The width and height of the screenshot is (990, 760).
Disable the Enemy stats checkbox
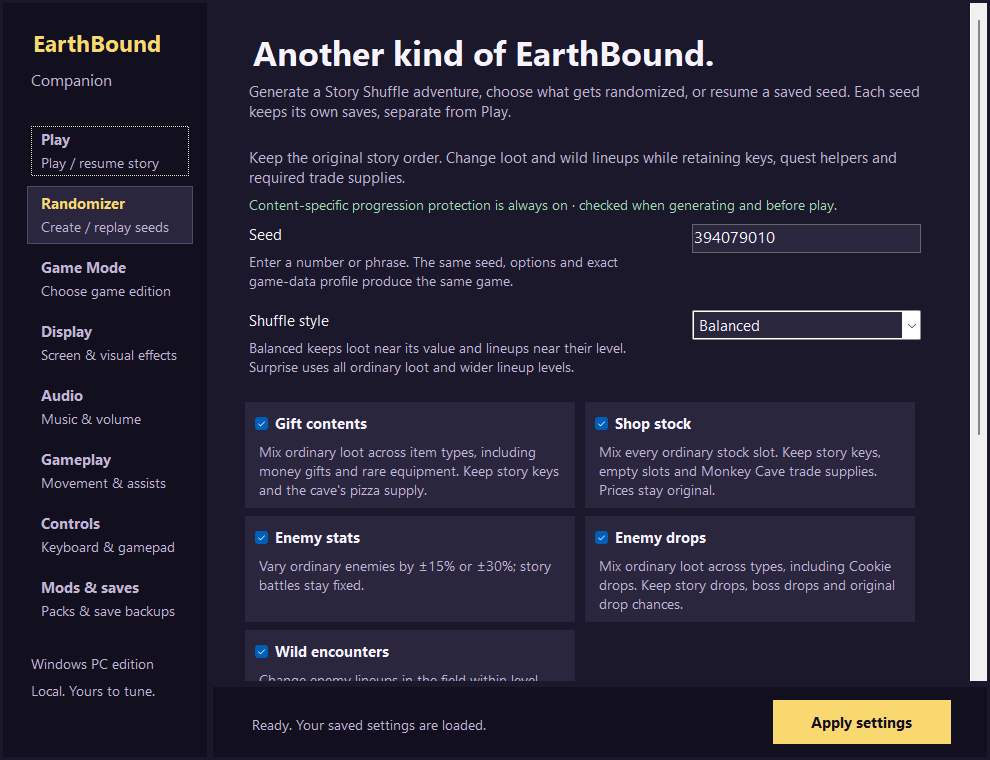(x=261, y=538)
